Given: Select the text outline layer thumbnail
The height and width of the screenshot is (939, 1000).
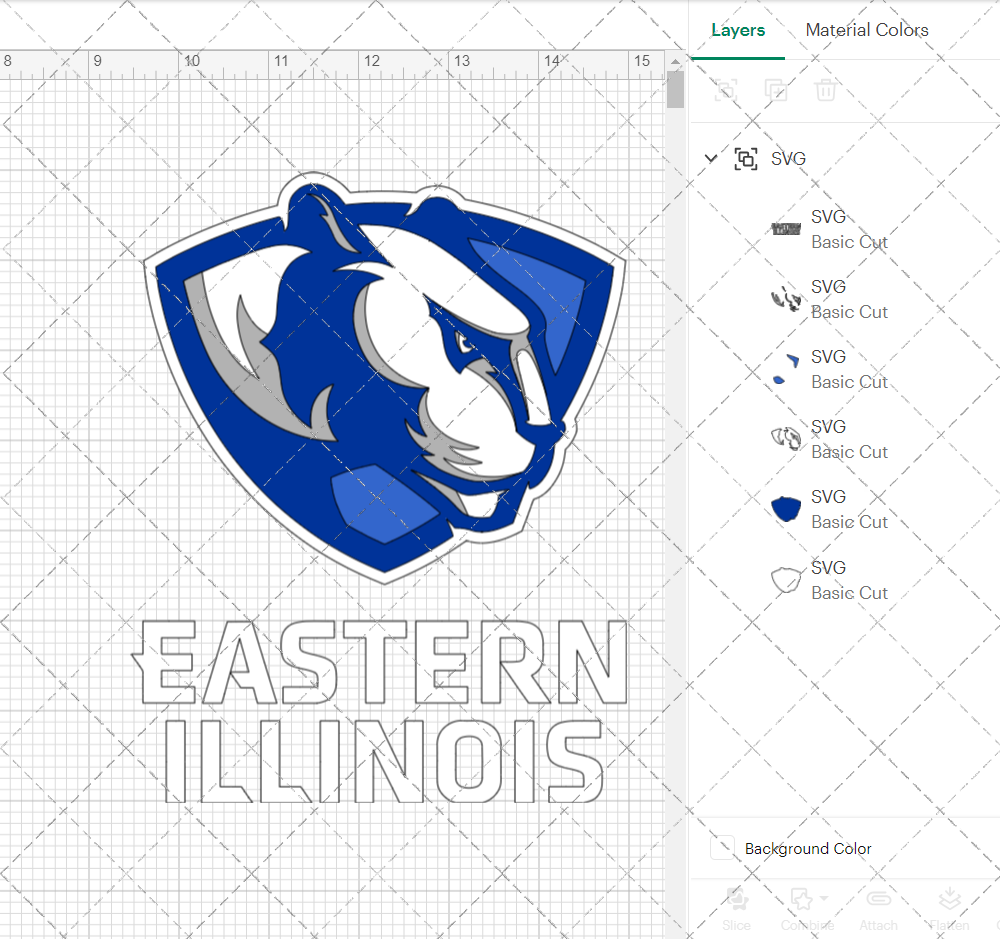Looking at the screenshot, I should [786, 228].
